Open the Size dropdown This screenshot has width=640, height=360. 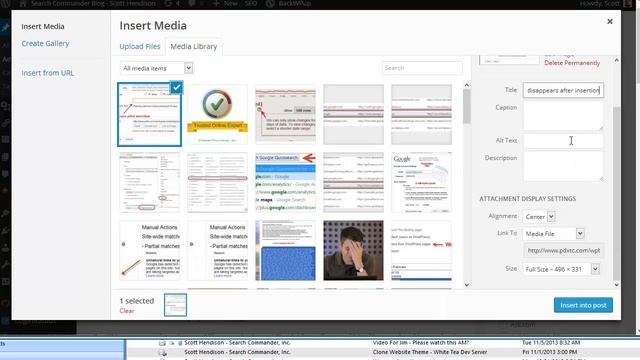pyautogui.click(x=561, y=269)
